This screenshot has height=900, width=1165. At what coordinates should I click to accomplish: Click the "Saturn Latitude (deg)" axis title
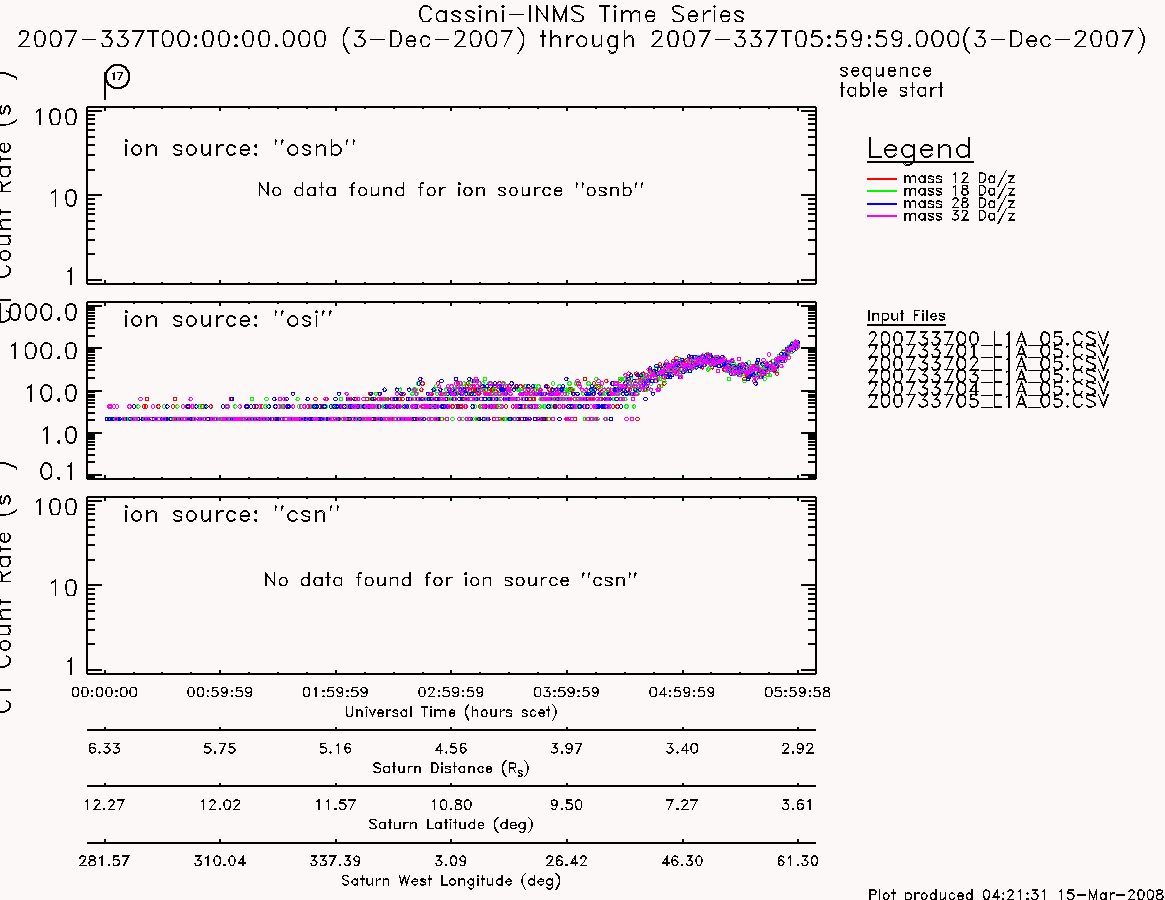click(451, 824)
